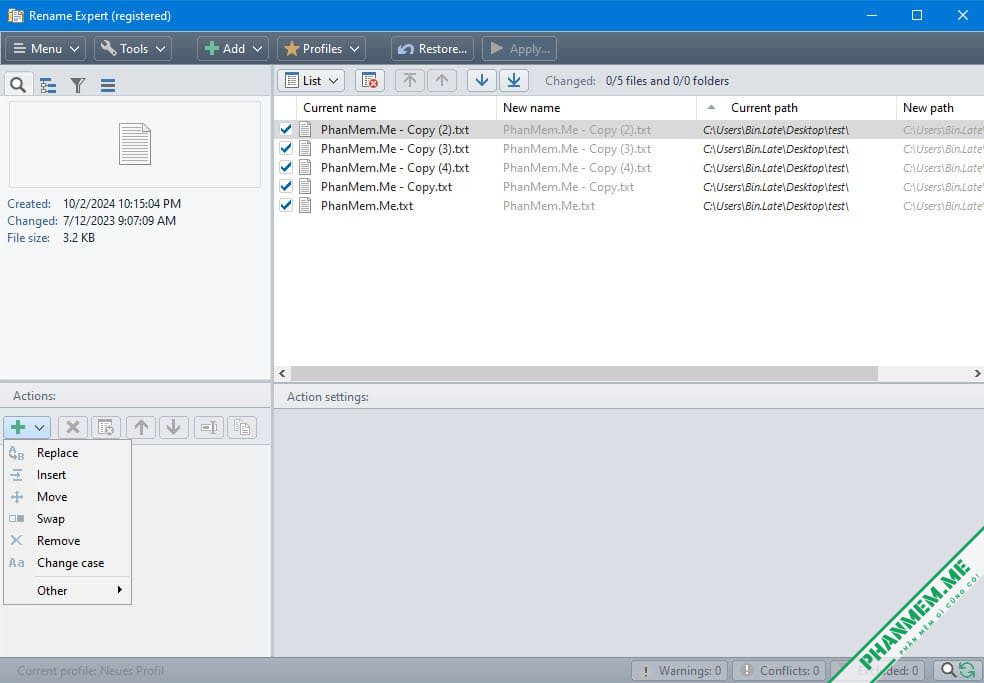Toggle the add action dropdown arrow

[40, 428]
